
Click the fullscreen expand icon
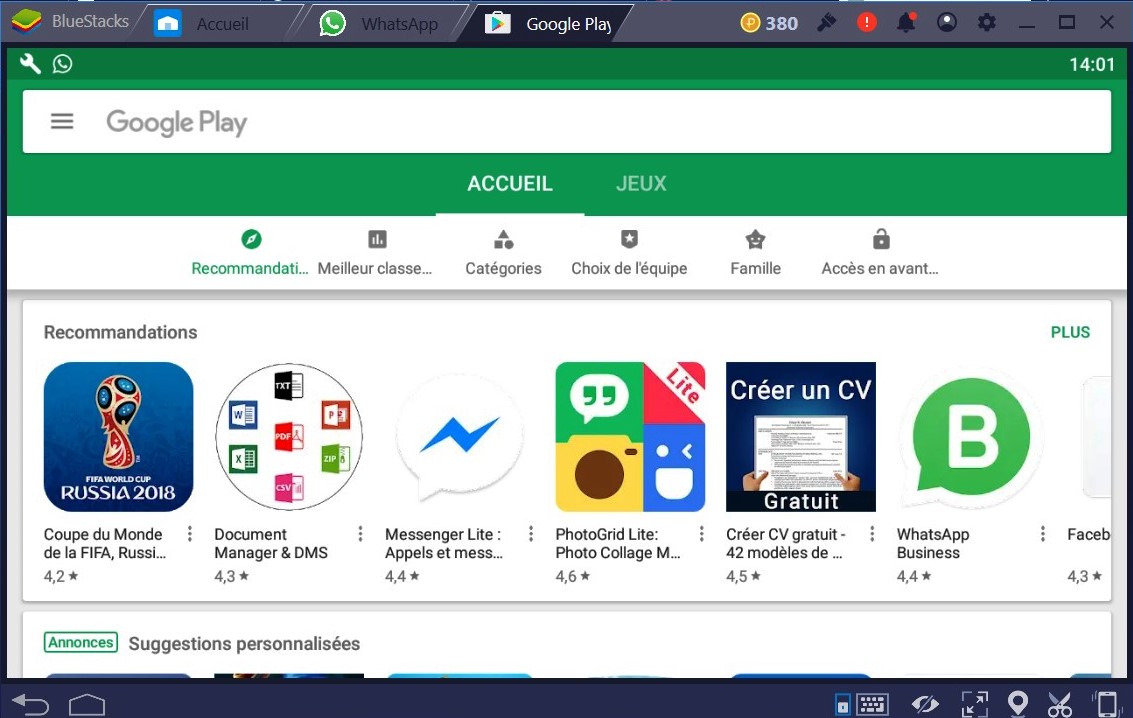tap(974, 704)
